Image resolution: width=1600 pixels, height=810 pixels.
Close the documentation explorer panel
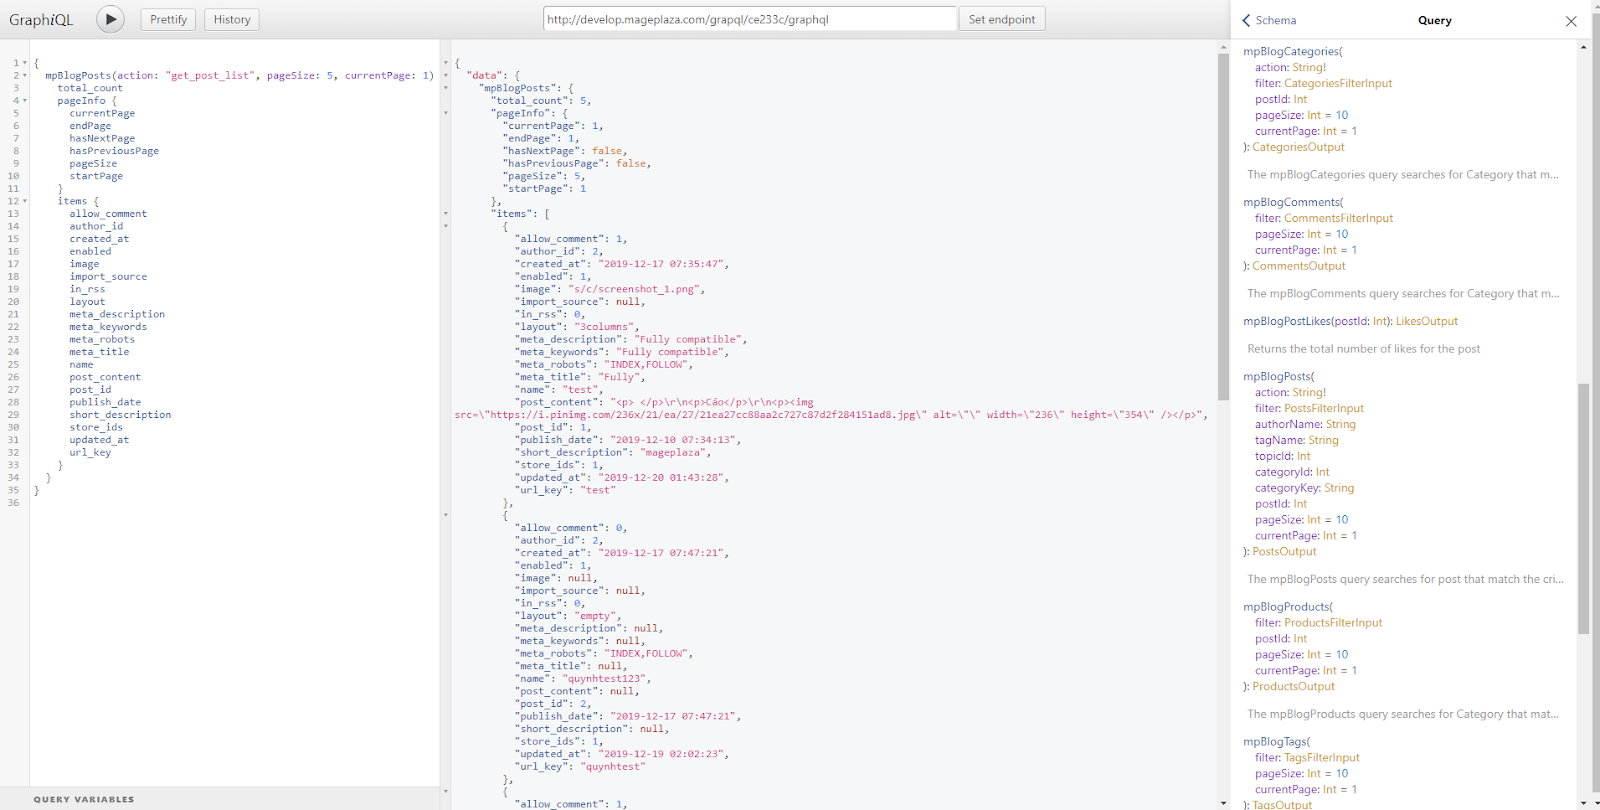(1571, 21)
